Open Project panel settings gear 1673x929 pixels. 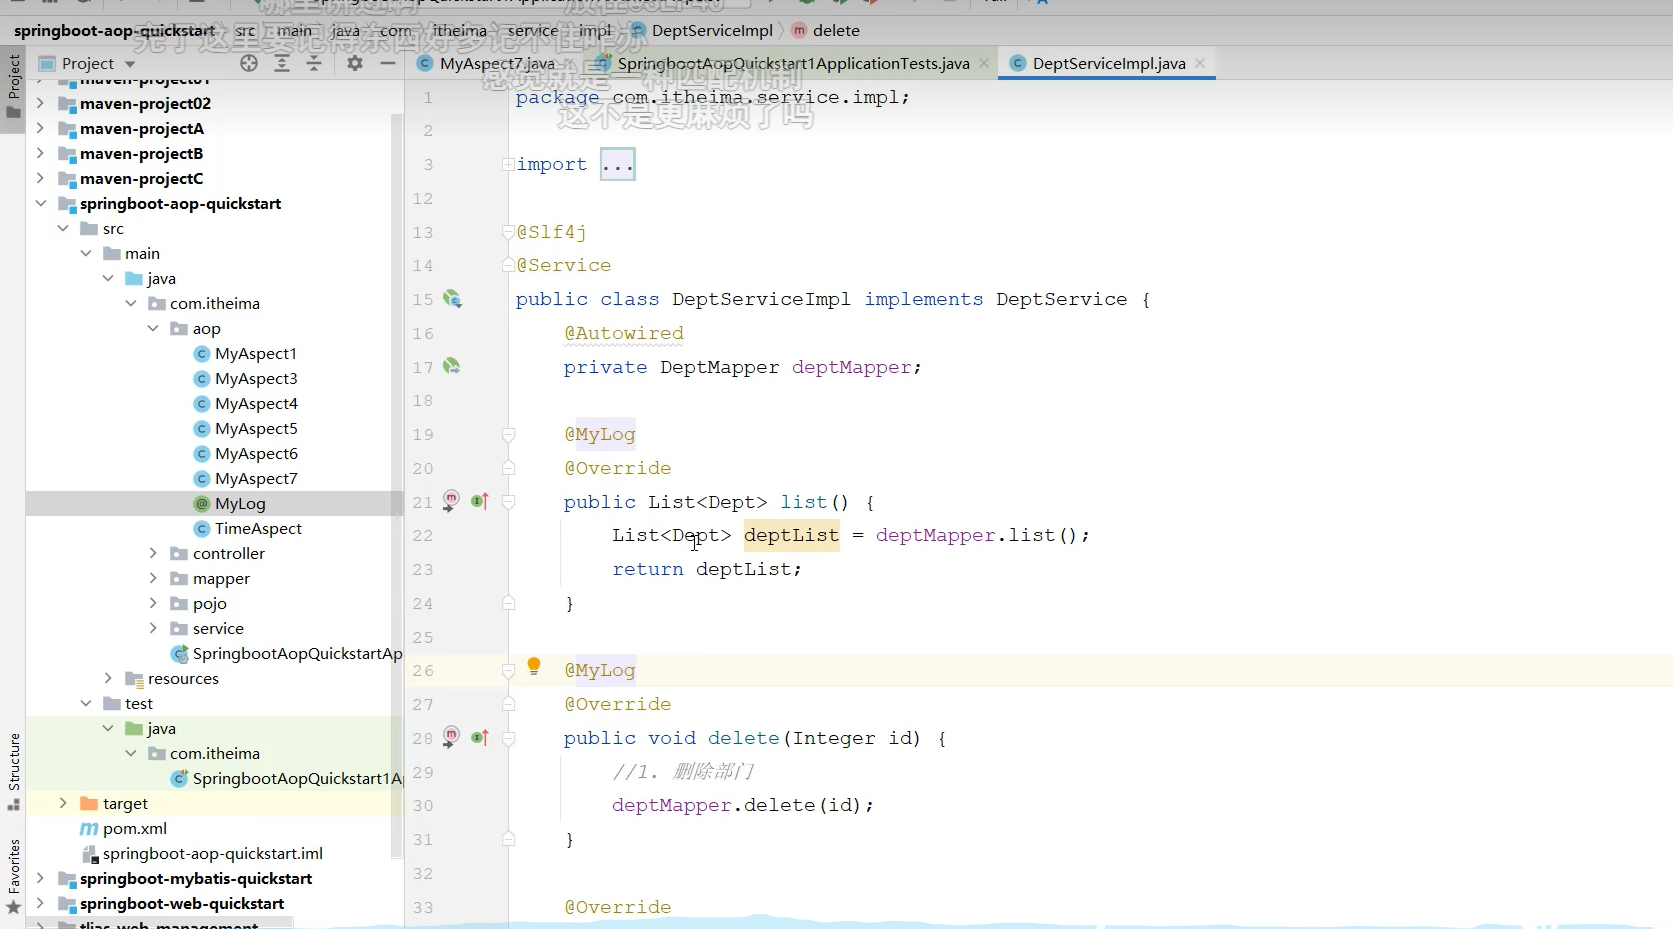point(355,63)
